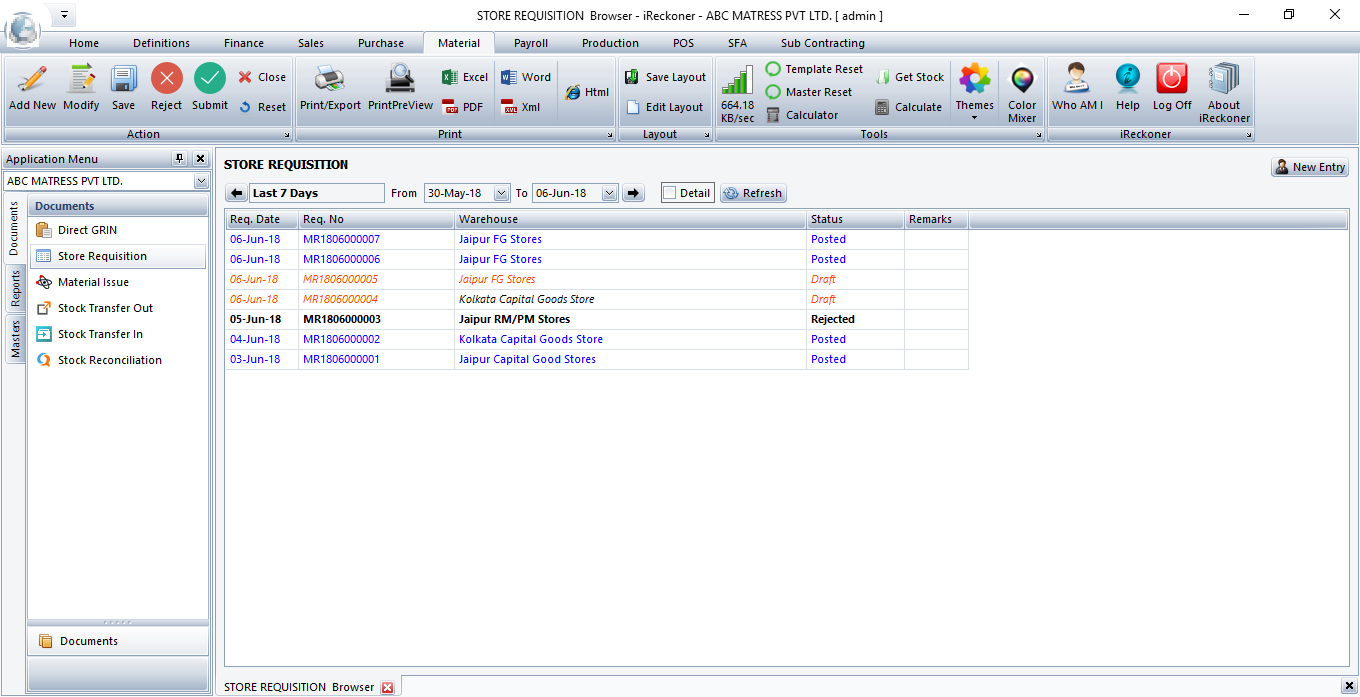Select the Master Reset radio option

(773, 92)
